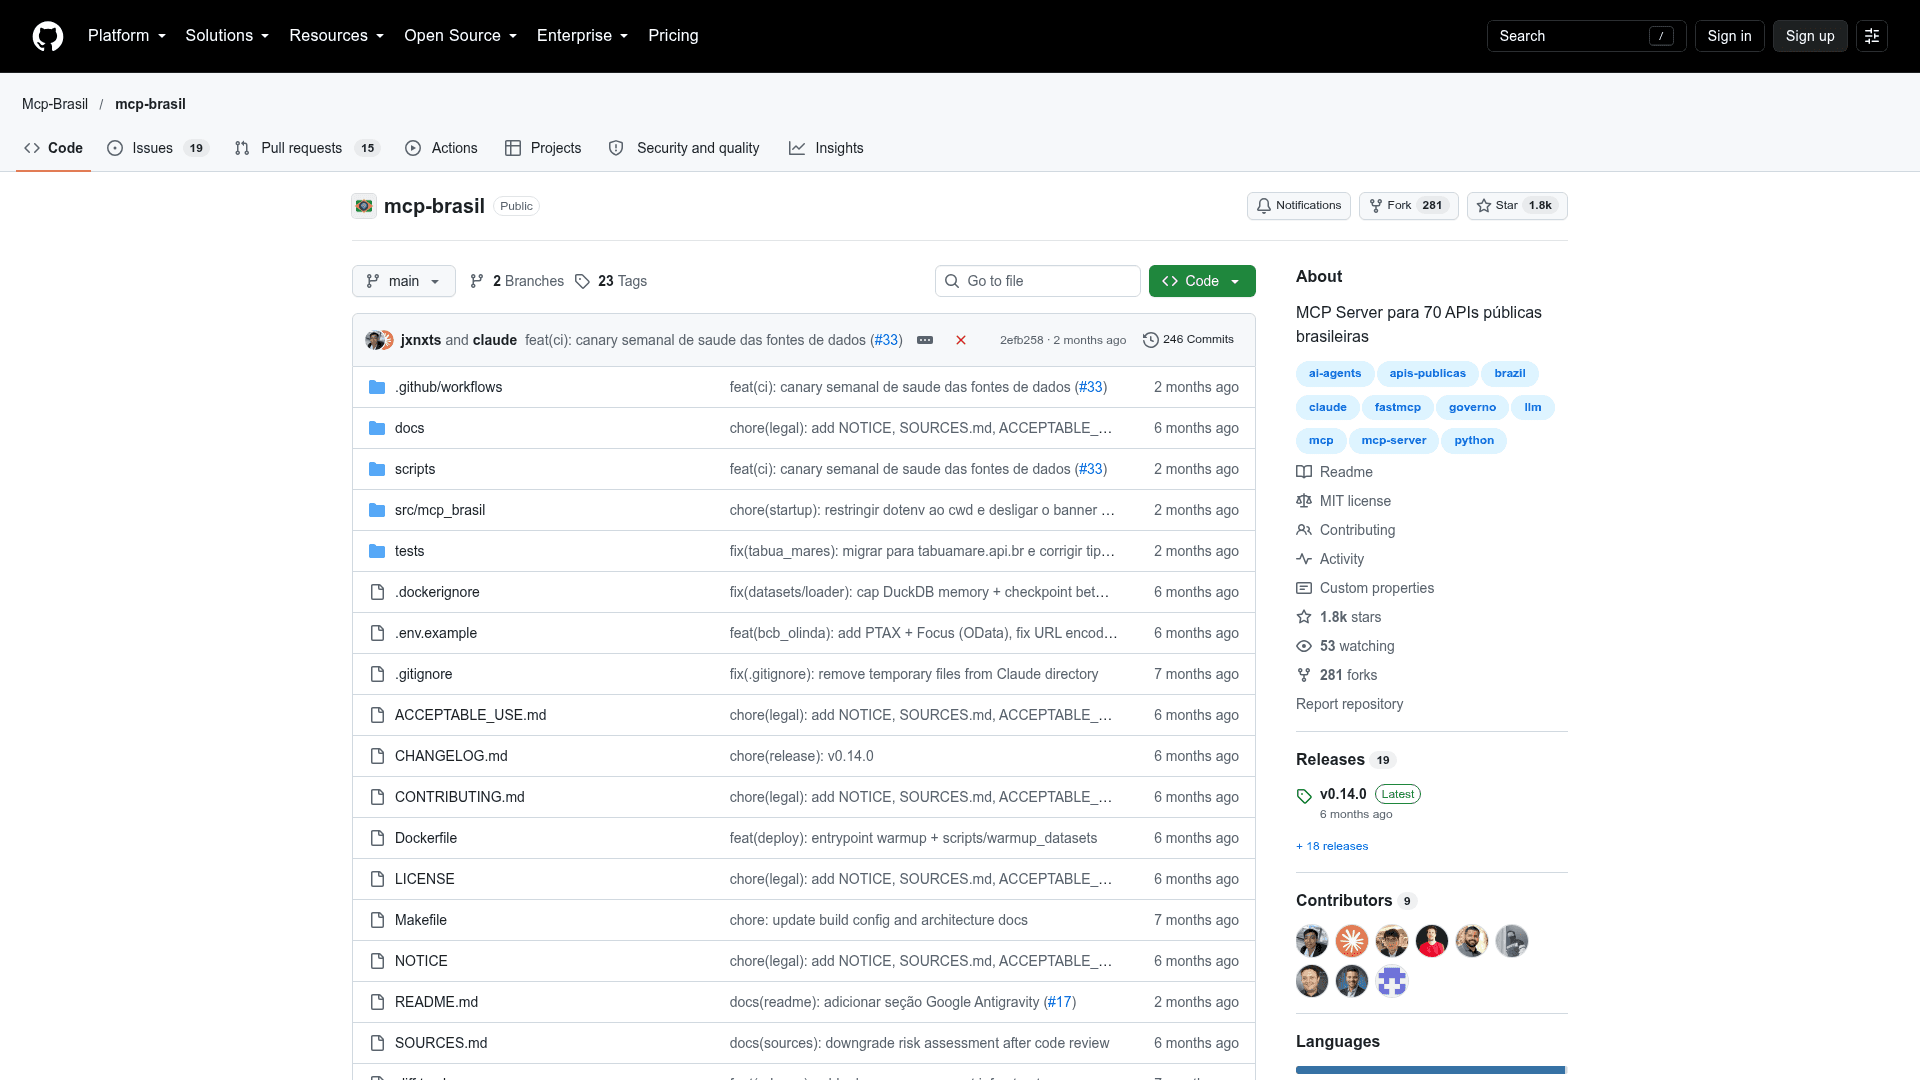Image resolution: width=1920 pixels, height=1080 pixels.
Task: Click the Activity pulse icon
Action: tap(1304, 559)
